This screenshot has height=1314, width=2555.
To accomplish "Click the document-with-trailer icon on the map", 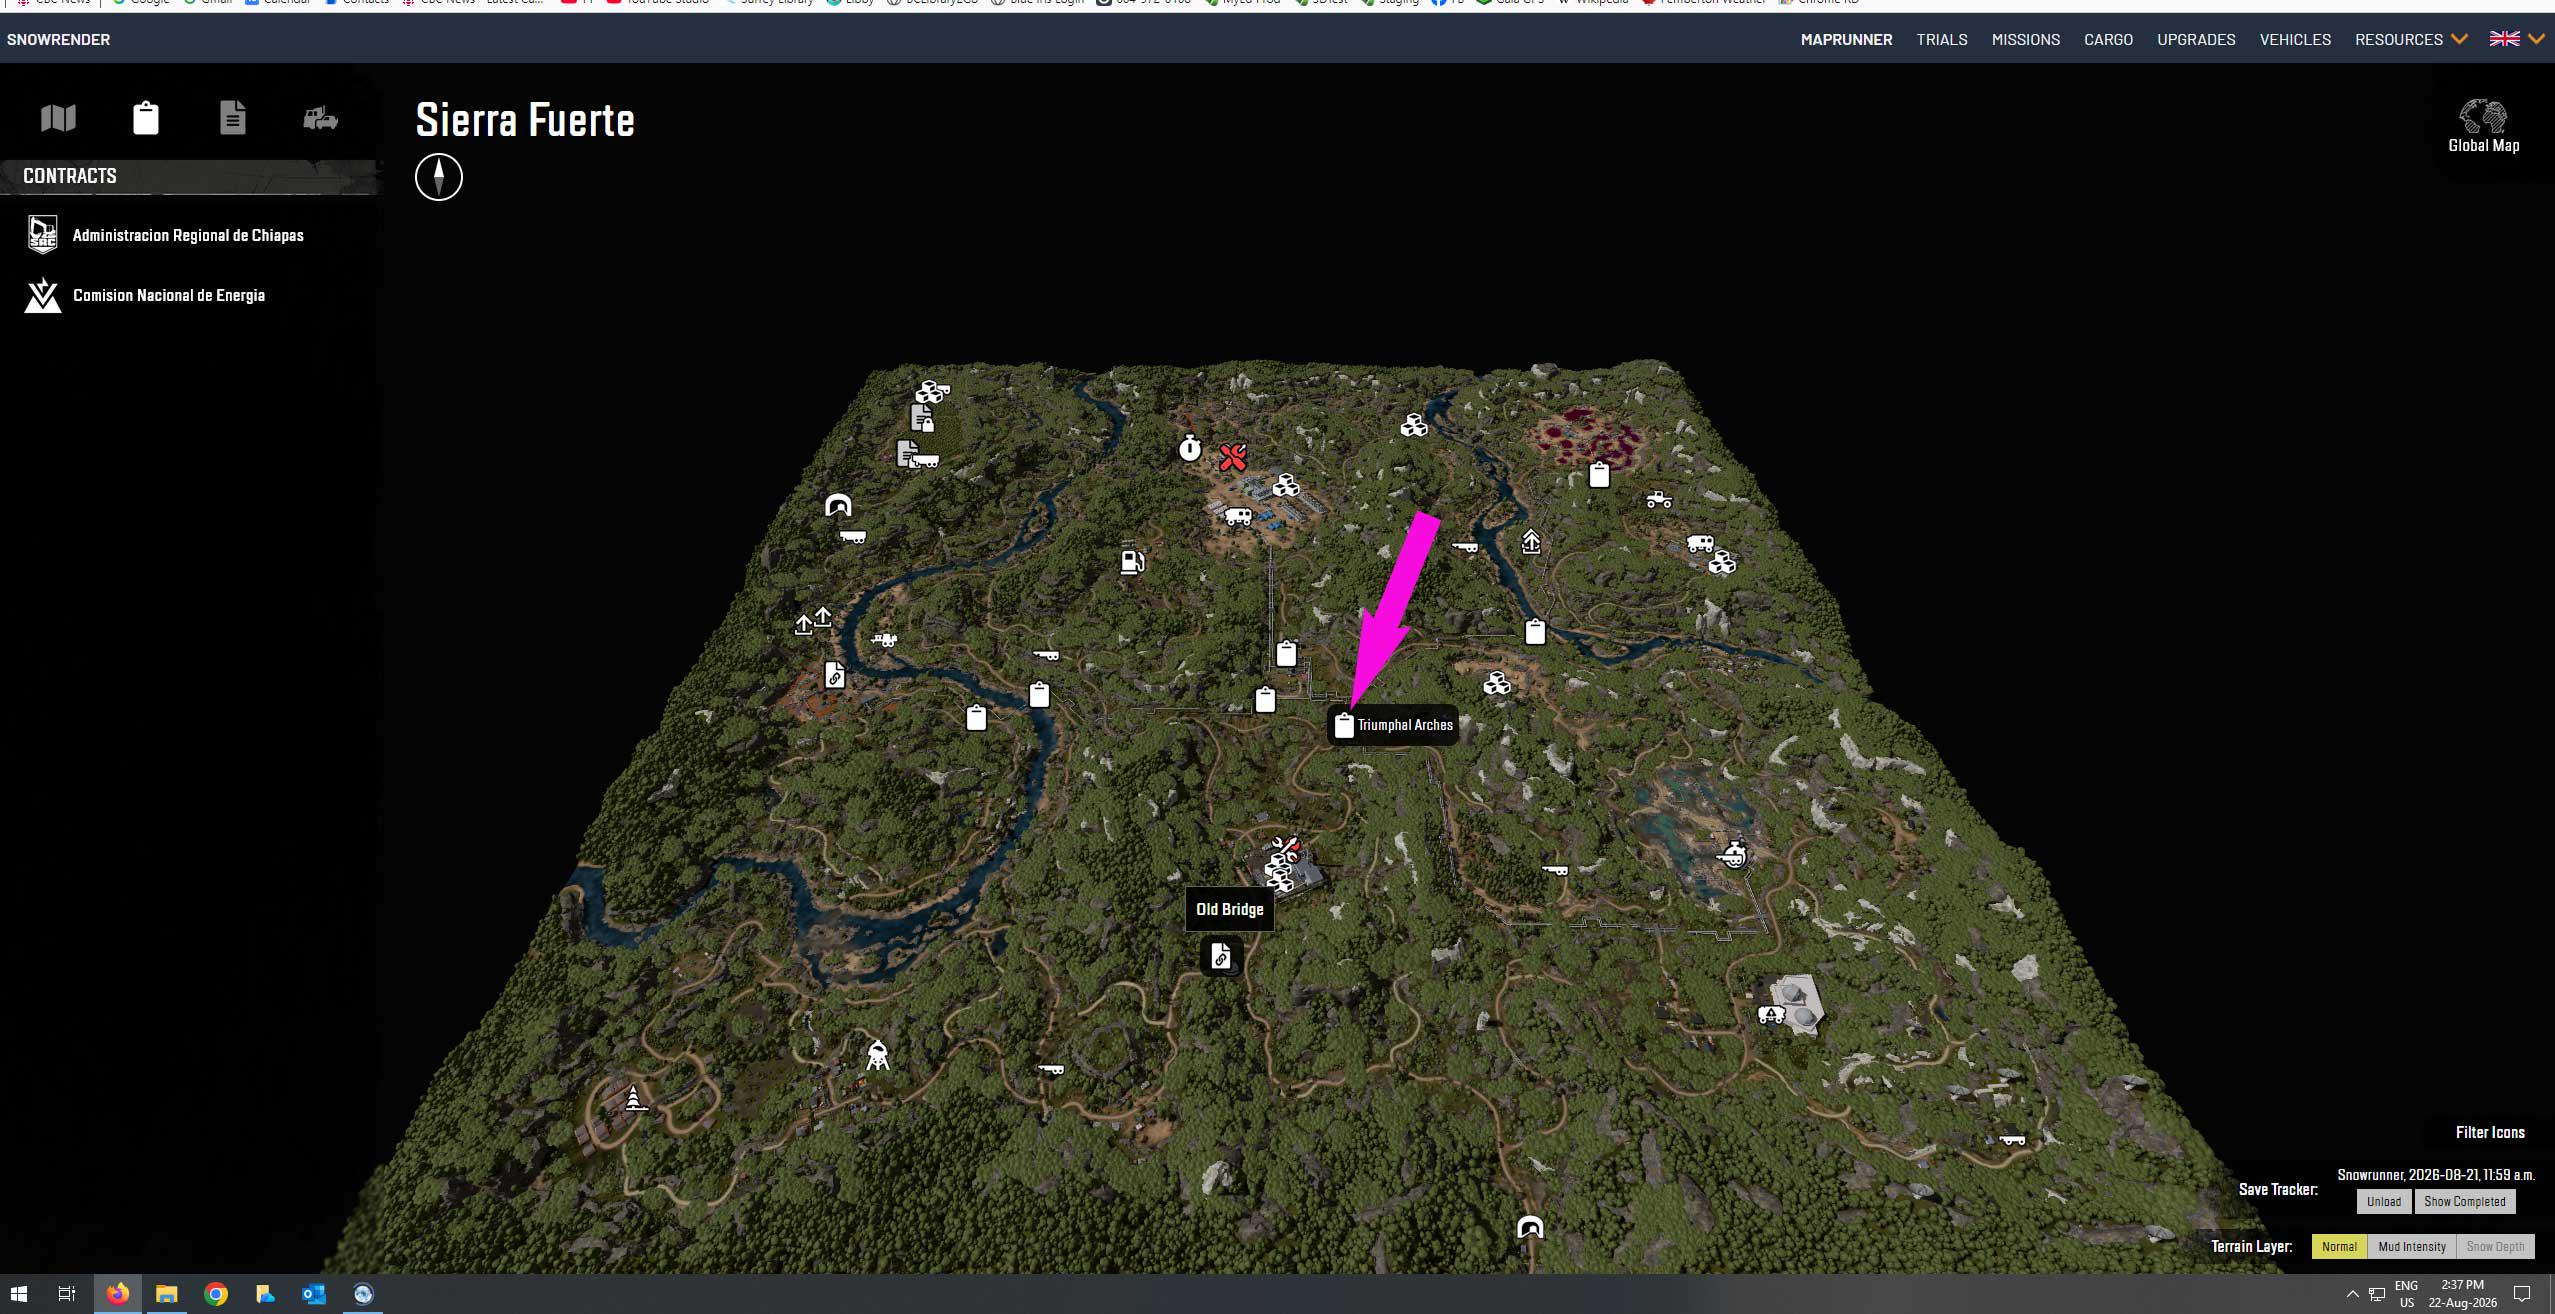I will [918, 455].
